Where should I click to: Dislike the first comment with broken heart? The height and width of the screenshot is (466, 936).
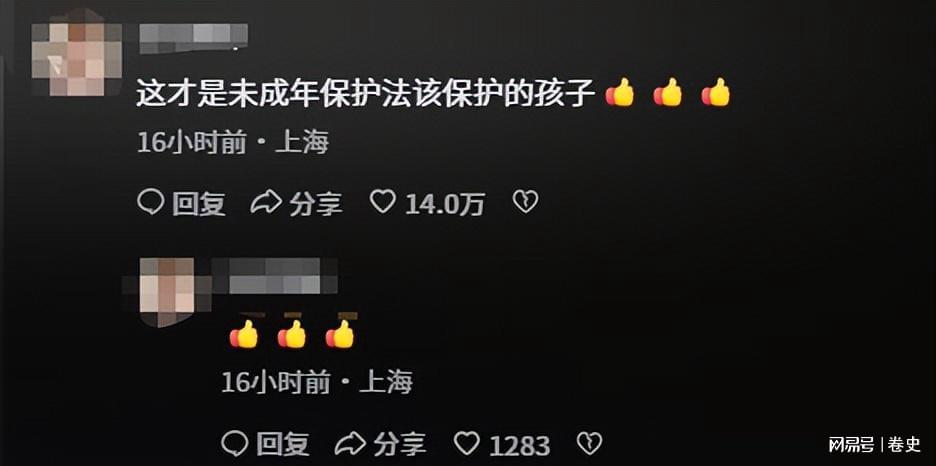[x=525, y=202]
